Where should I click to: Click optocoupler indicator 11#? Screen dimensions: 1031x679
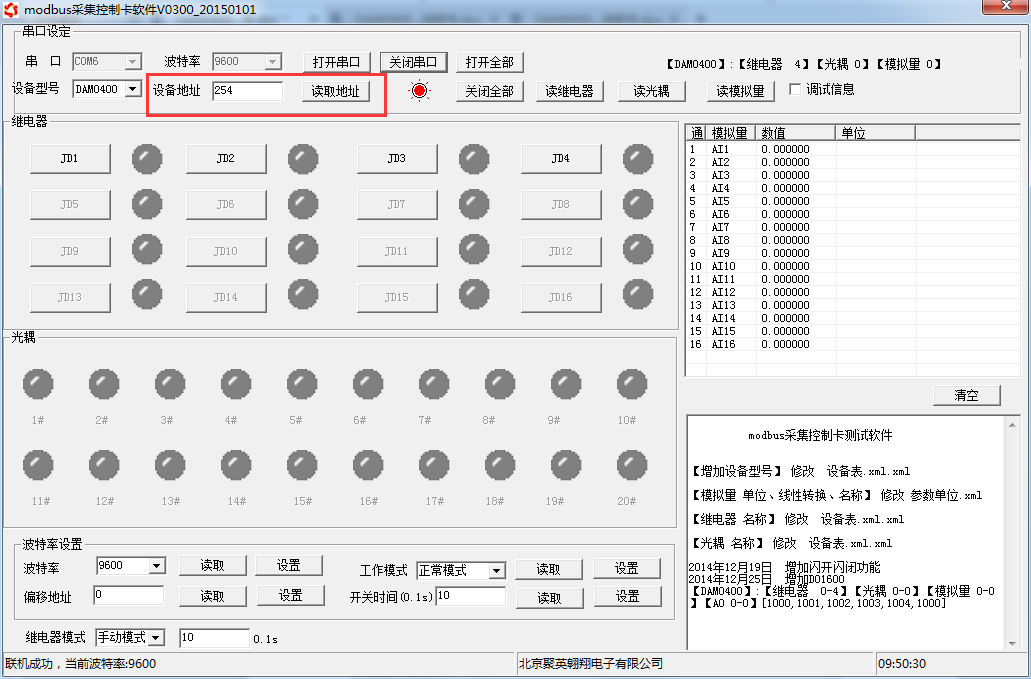click(x=37, y=465)
